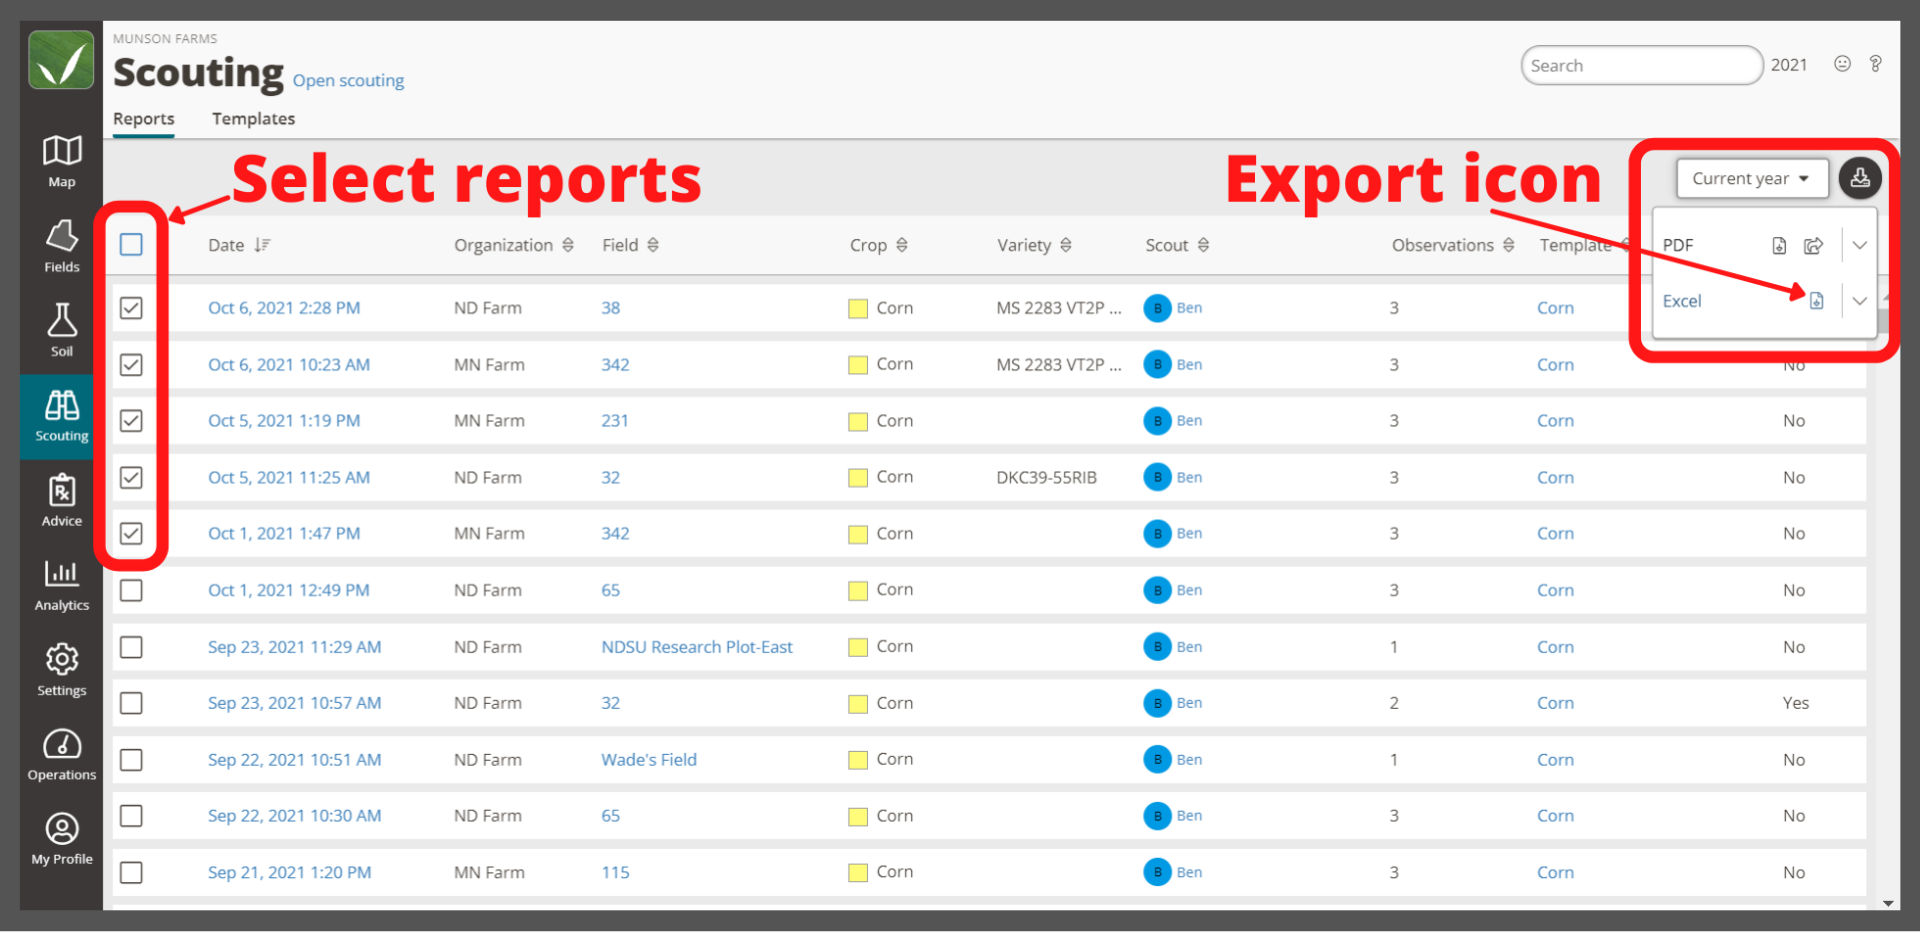Click the help question mark icon
The image size is (1920, 934).
point(1876,64)
